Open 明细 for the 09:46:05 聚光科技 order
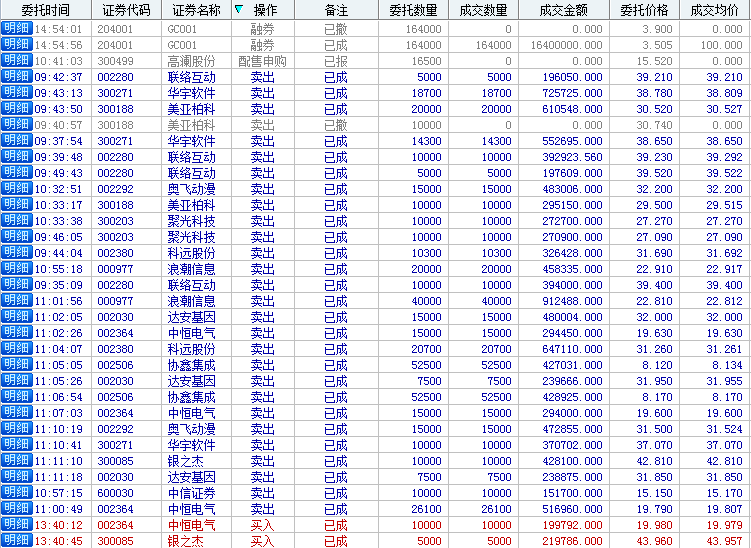 (x=17, y=237)
